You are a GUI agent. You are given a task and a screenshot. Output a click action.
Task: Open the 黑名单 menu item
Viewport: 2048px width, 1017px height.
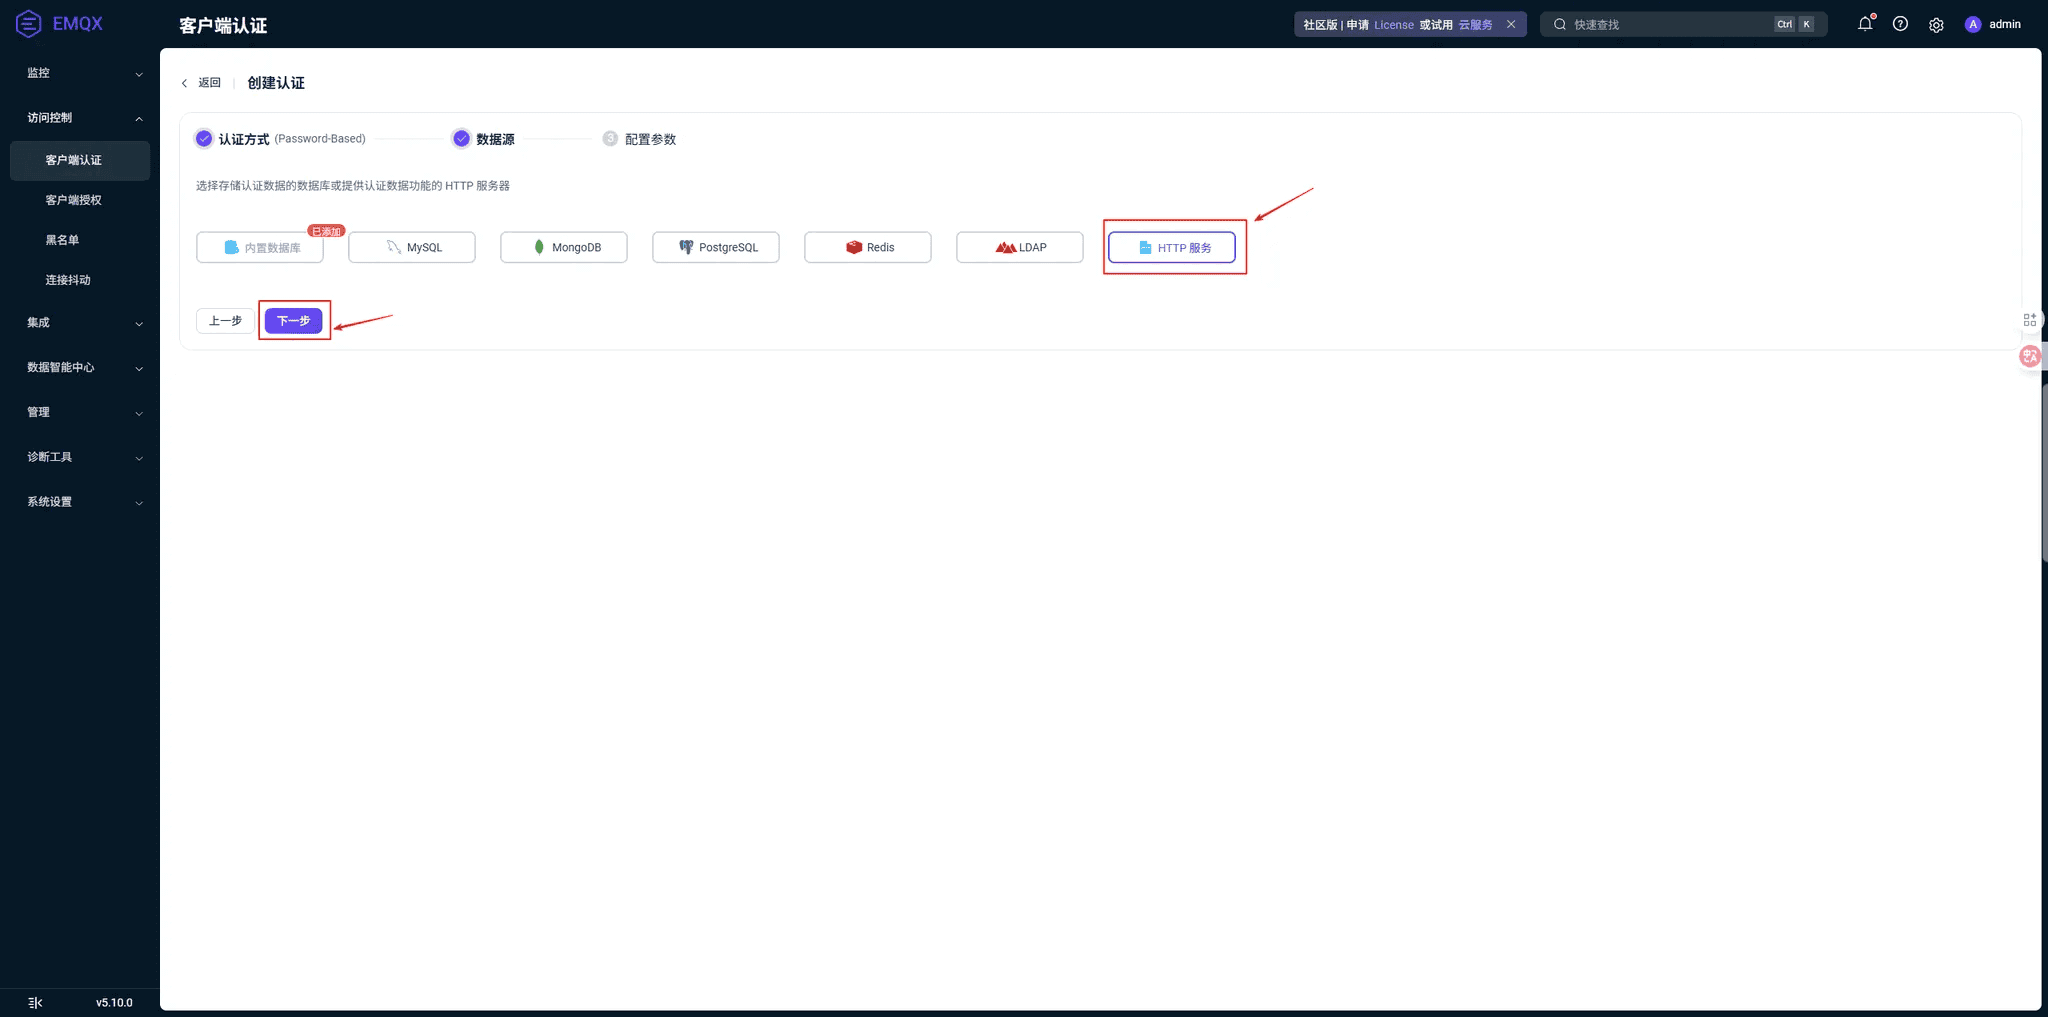pos(62,240)
